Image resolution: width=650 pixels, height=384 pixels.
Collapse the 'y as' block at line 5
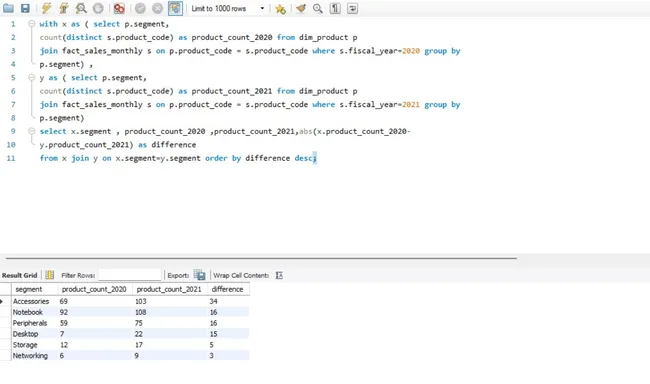tap(32, 77)
